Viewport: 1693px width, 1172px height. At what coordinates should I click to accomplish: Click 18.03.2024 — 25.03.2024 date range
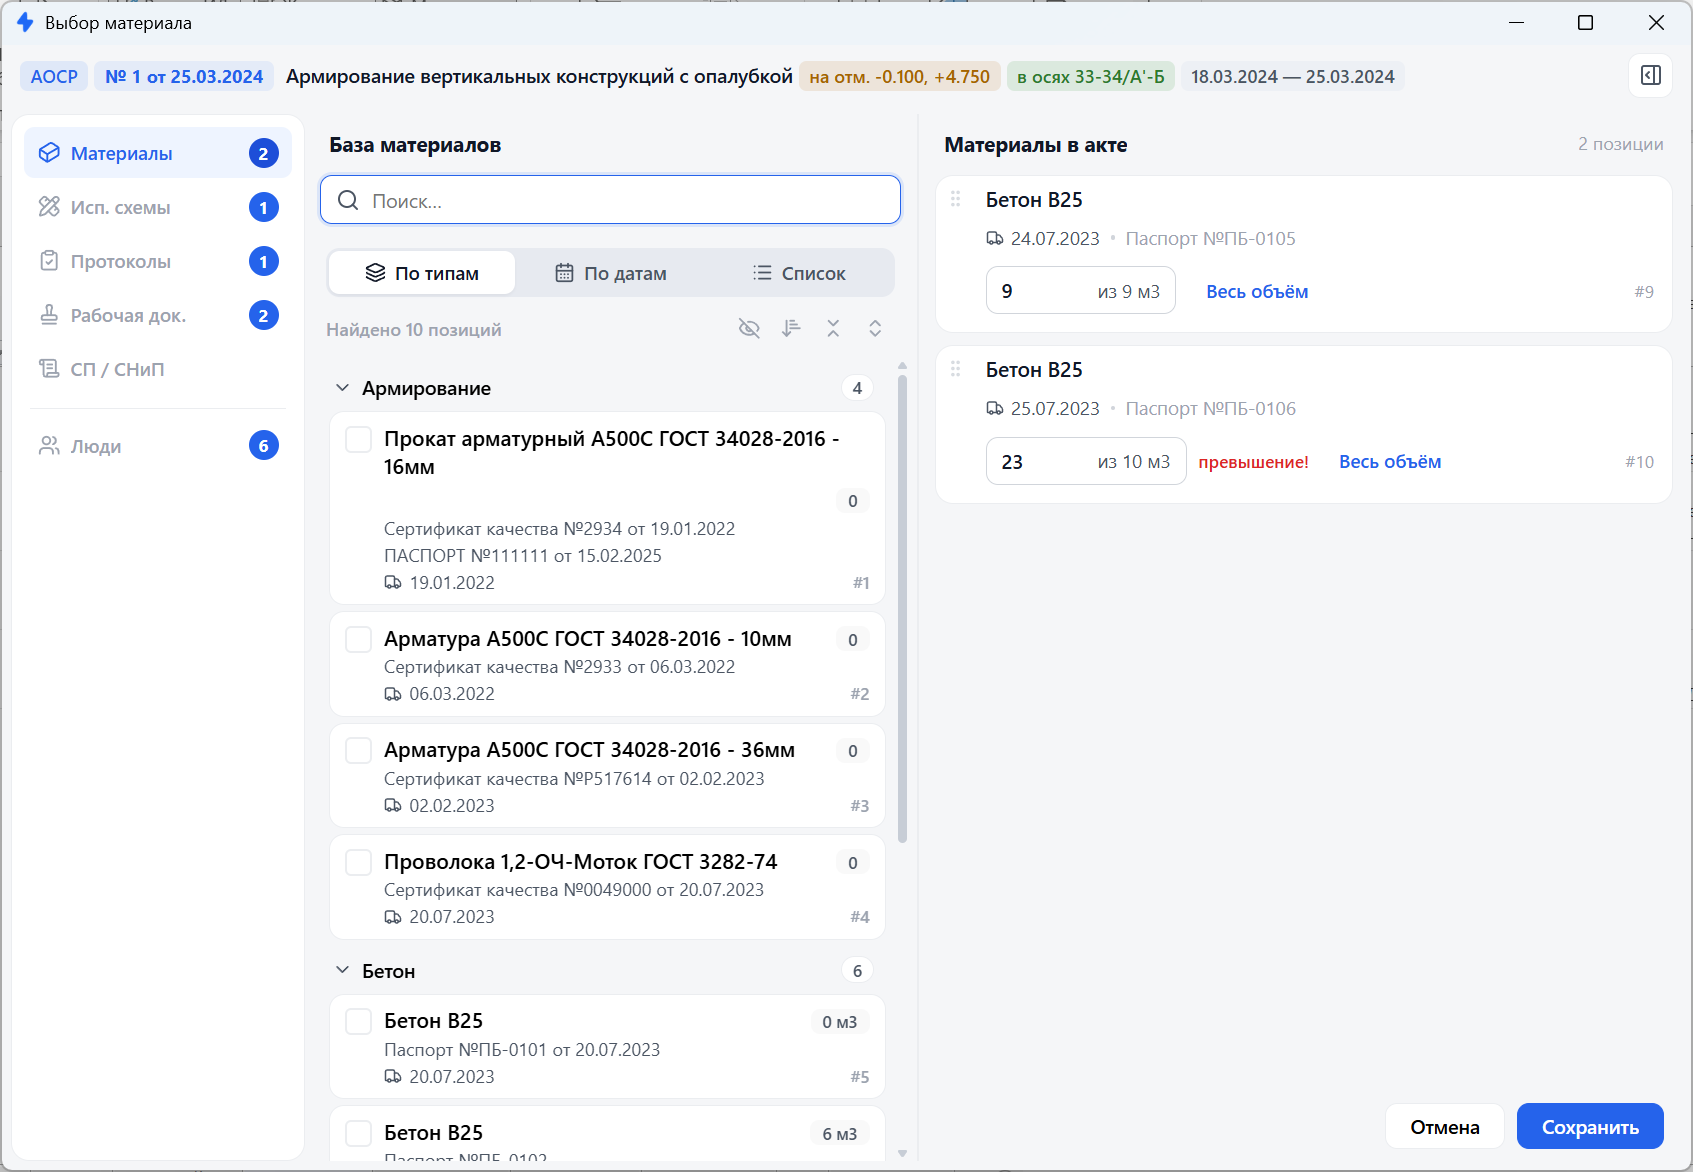pyautogui.click(x=1293, y=77)
